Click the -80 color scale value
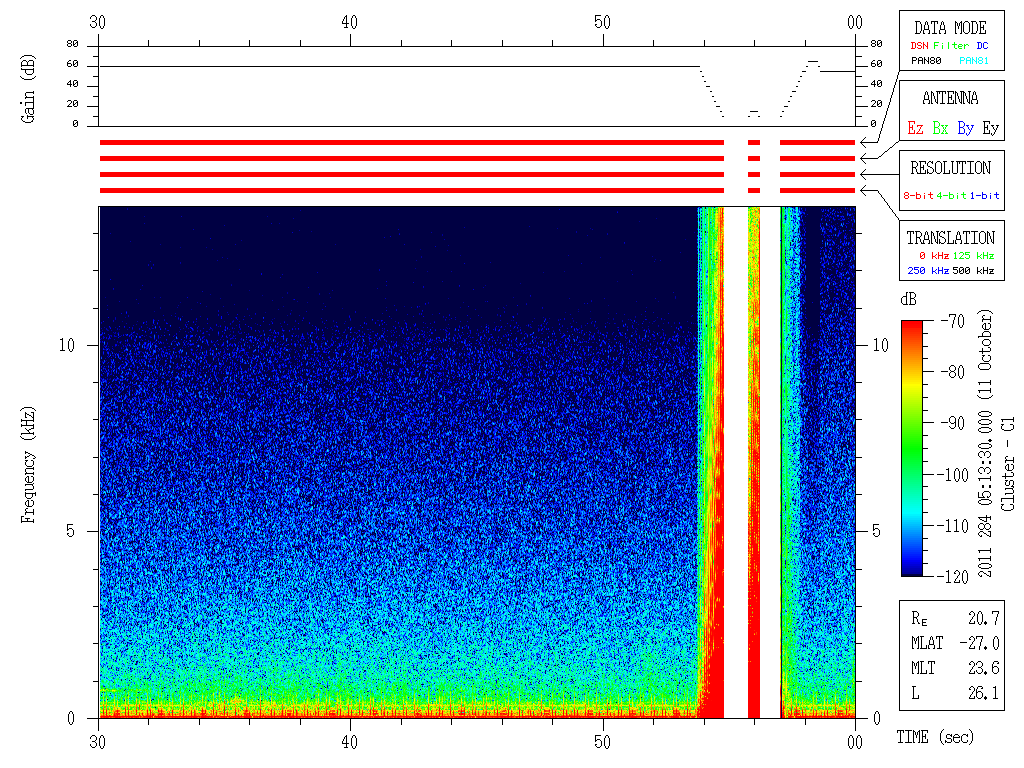The width and height of the screenshot is (1024, 768). click(953, 372)
